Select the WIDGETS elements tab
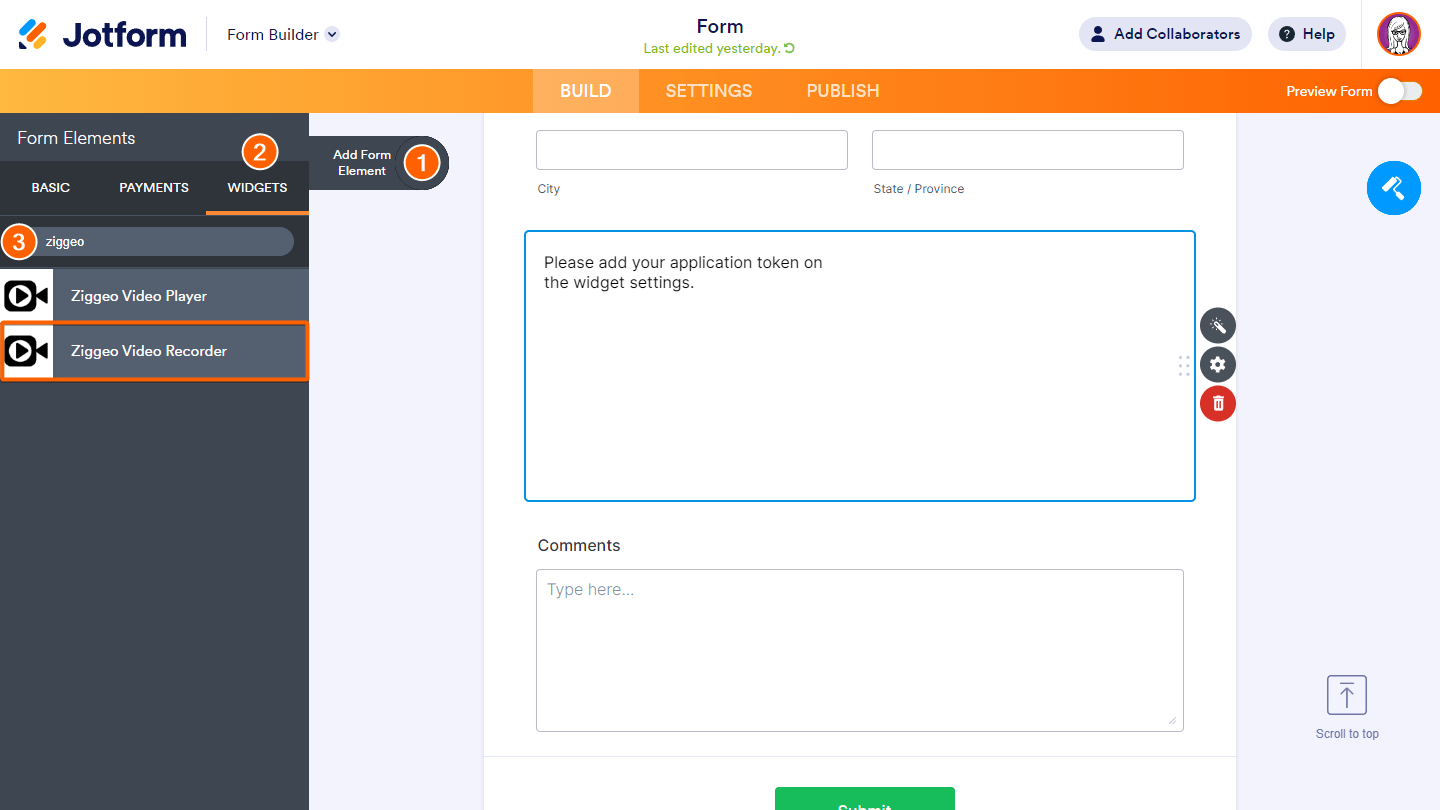This screenshot has height=810, width=1440. point(257,188)
